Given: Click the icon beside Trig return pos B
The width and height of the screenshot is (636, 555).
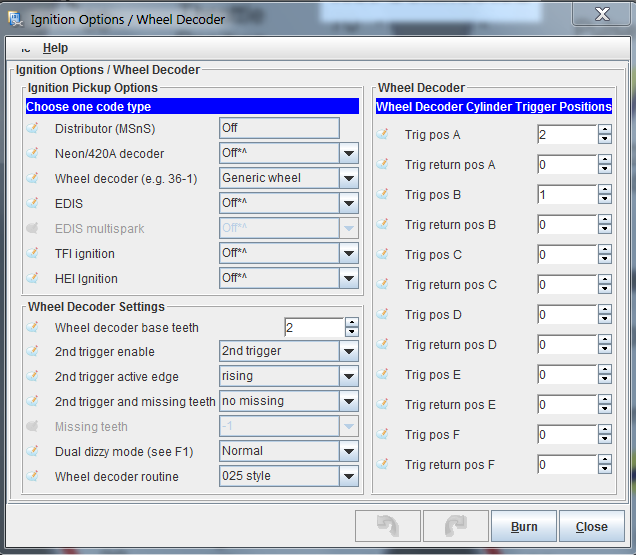Looking at the screenshot, I should pos(382,224).
